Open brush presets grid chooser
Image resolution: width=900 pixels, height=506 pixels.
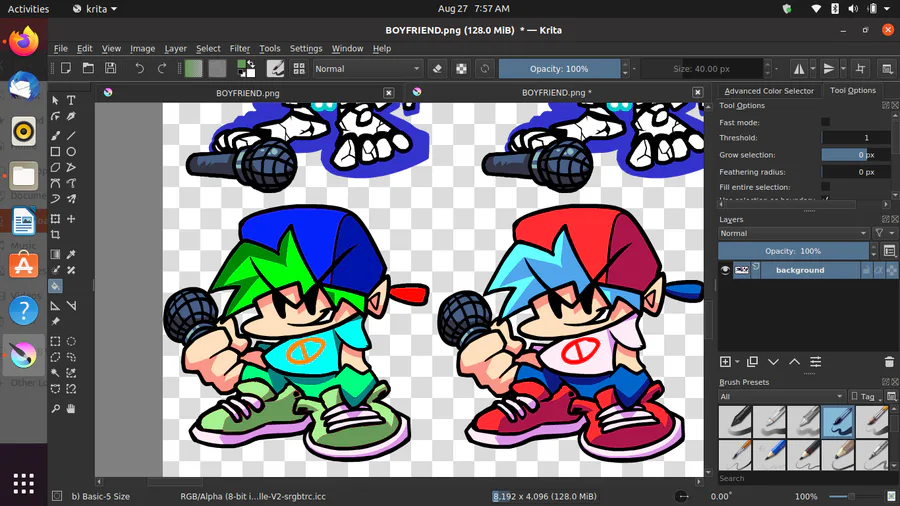coord(299,69)
